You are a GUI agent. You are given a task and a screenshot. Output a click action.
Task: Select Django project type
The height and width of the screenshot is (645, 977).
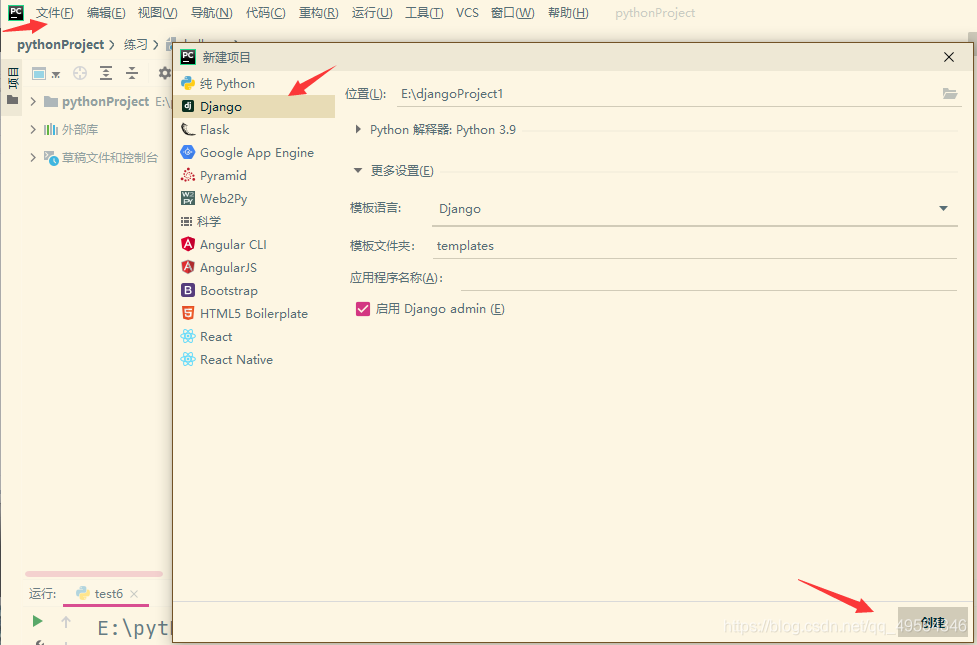(254, 107)
